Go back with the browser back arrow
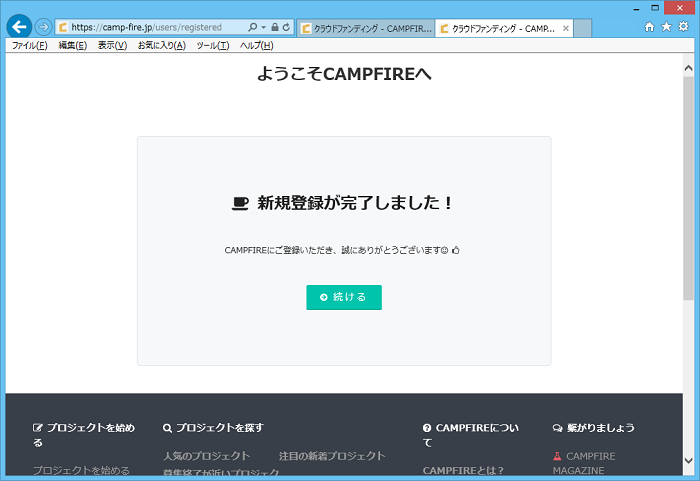700x481 pixels. tap(19, 27)
